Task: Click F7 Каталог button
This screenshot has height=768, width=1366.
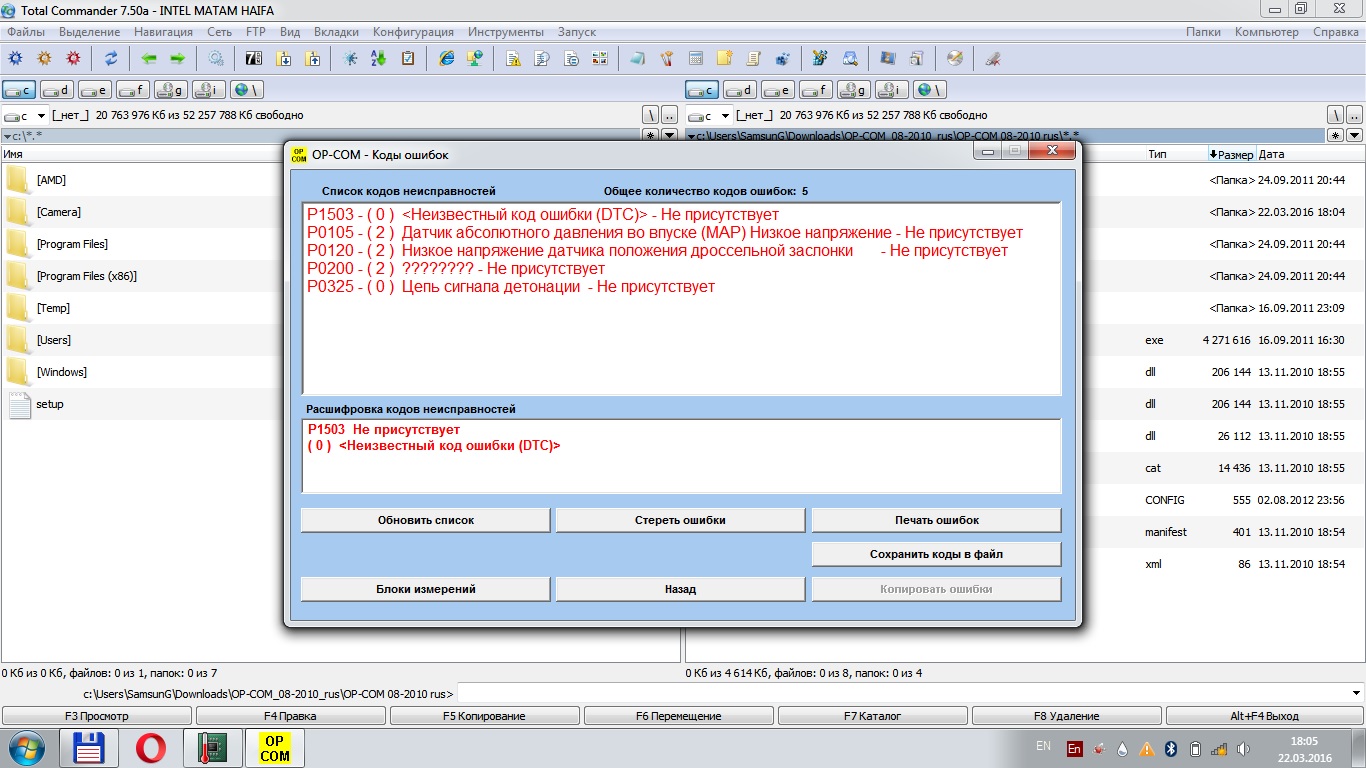Action: (872, 716)
